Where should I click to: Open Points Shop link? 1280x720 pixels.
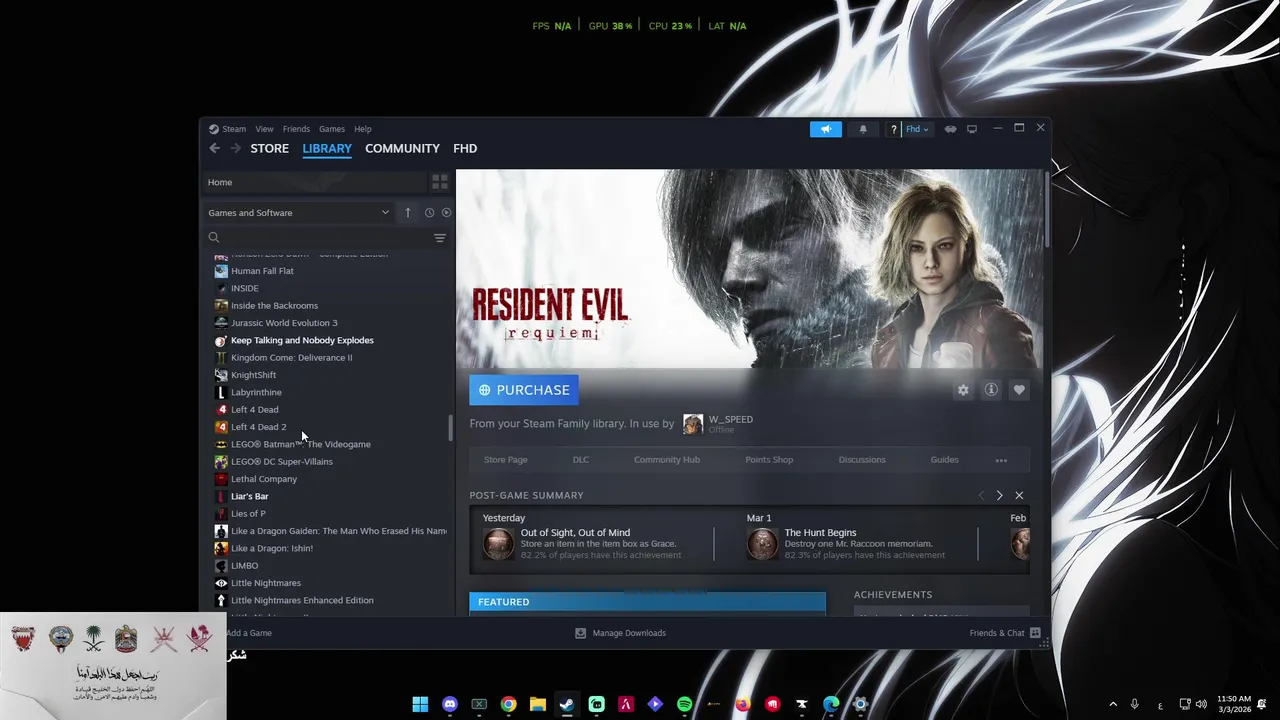pyautogui.click(x=769, y=460)
